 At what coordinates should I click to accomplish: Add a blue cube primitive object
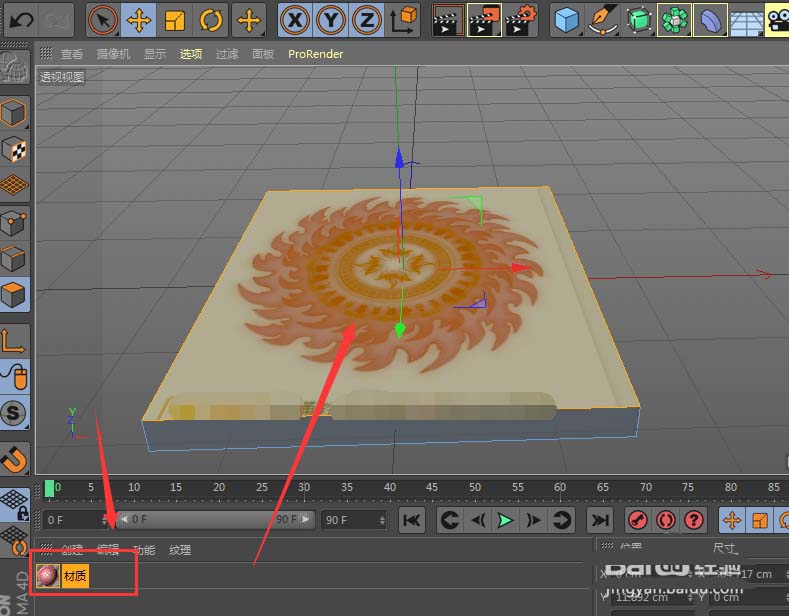(567, 20)
